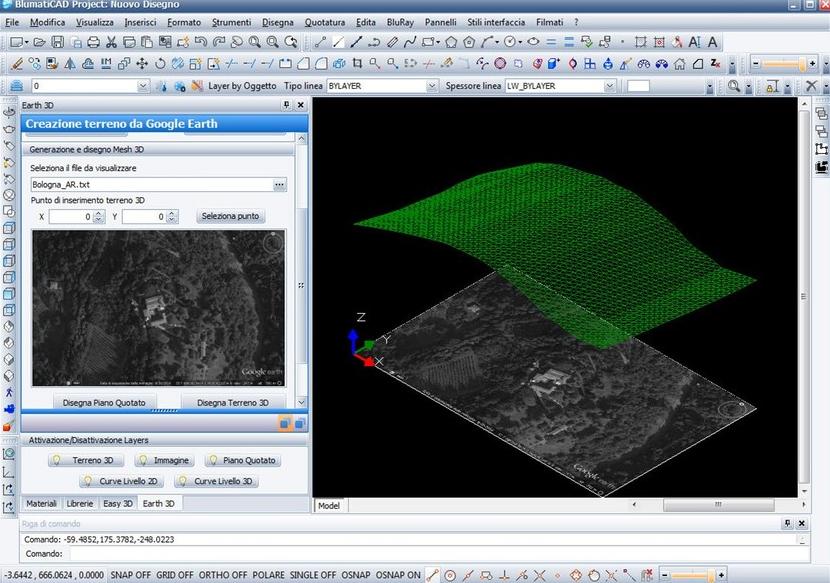Switch to the Easy 3D tab
The width and height of the screenshot is (830, 583).
(x=117, y=503)
